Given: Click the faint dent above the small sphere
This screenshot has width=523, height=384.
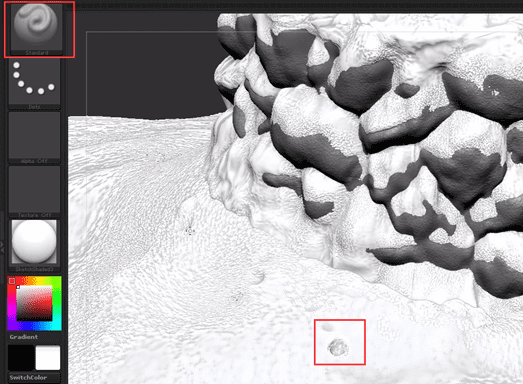Looking at the screenshot, I should (x=328, y=327).
